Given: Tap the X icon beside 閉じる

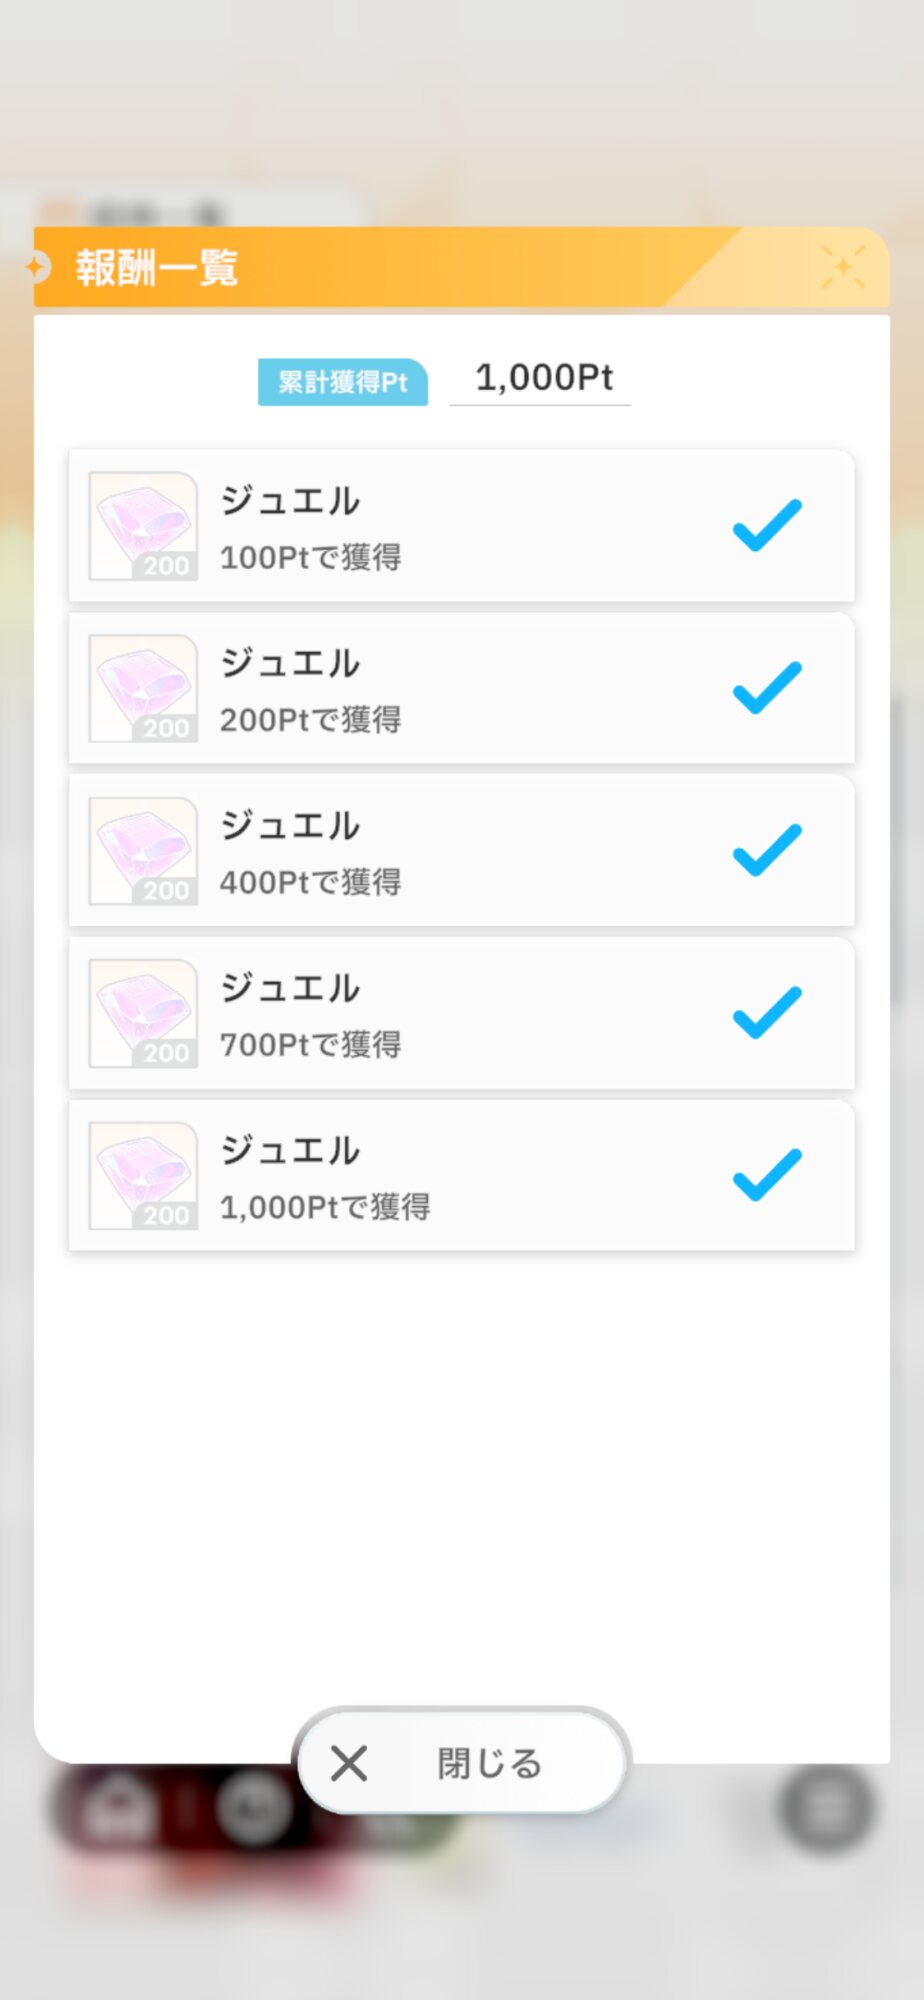Looking at the screenshot, I should [349, 1763].
